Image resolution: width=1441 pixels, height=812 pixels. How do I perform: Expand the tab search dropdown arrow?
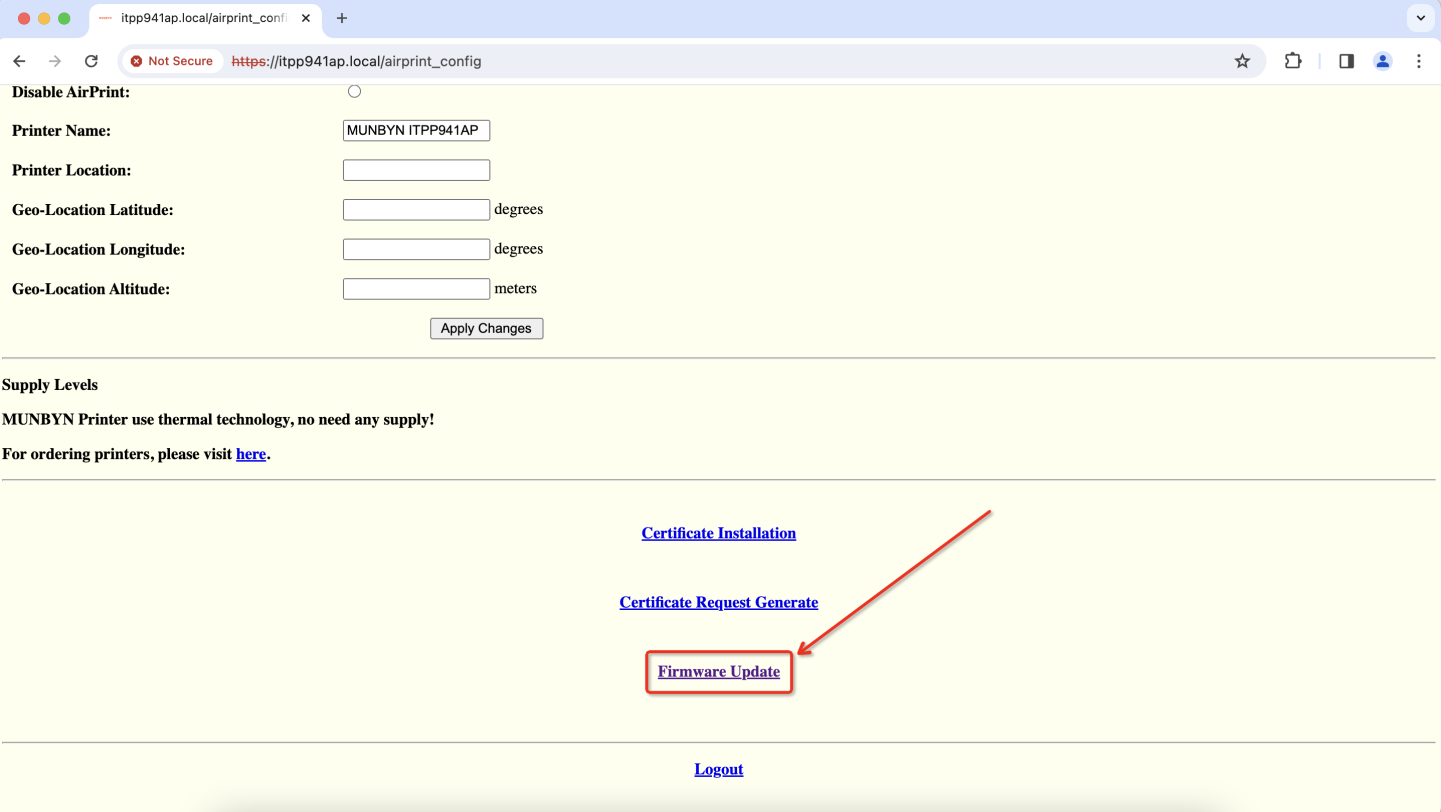(1420, 18)
